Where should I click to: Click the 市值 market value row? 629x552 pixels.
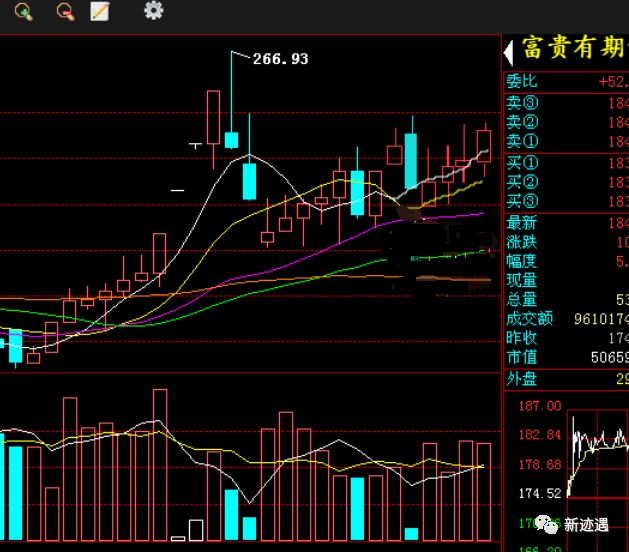tap(566, 357)
